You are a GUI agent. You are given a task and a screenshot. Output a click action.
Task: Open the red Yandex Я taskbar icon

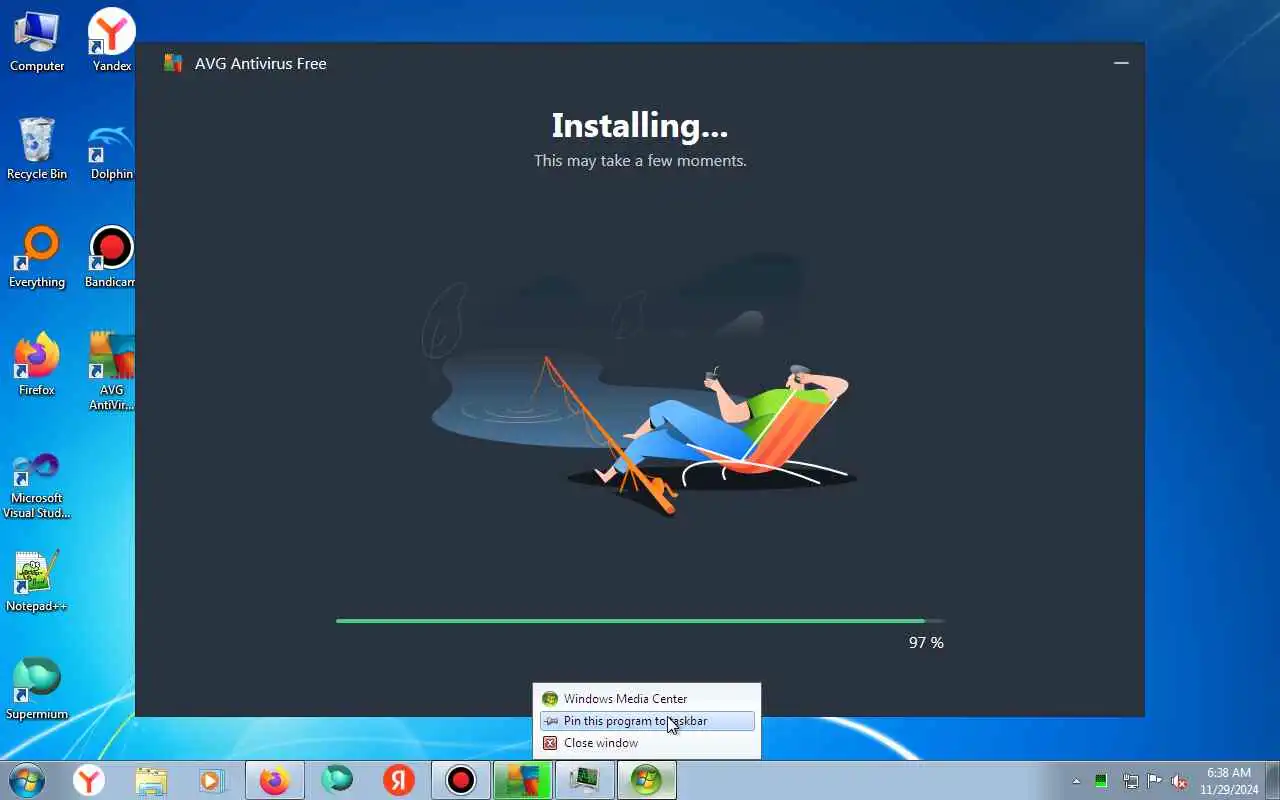click(x=399, y=780)
